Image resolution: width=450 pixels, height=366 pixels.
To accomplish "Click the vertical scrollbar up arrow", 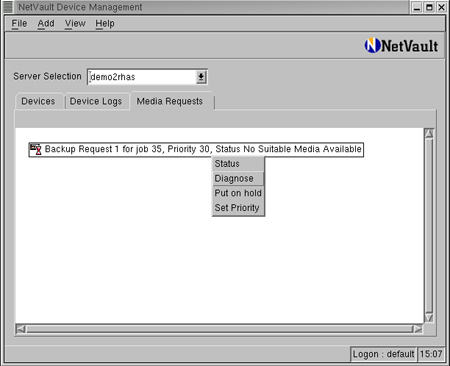I will [x=429, y=134].
